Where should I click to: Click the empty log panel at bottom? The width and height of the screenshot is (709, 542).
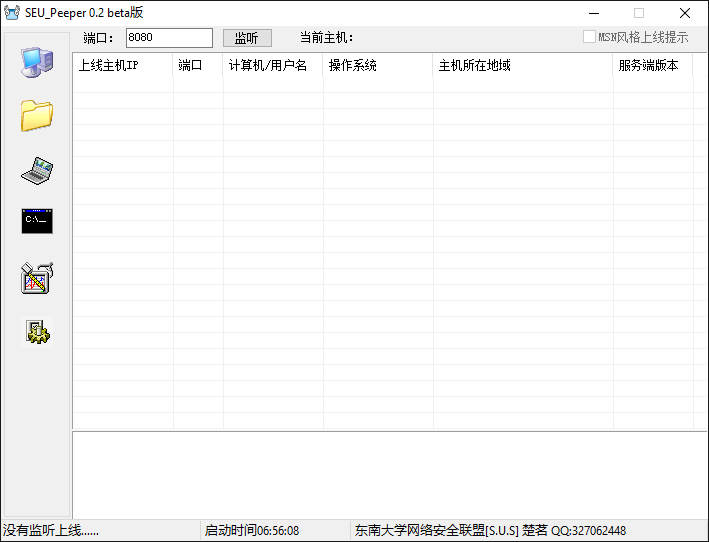click(389, 474)
